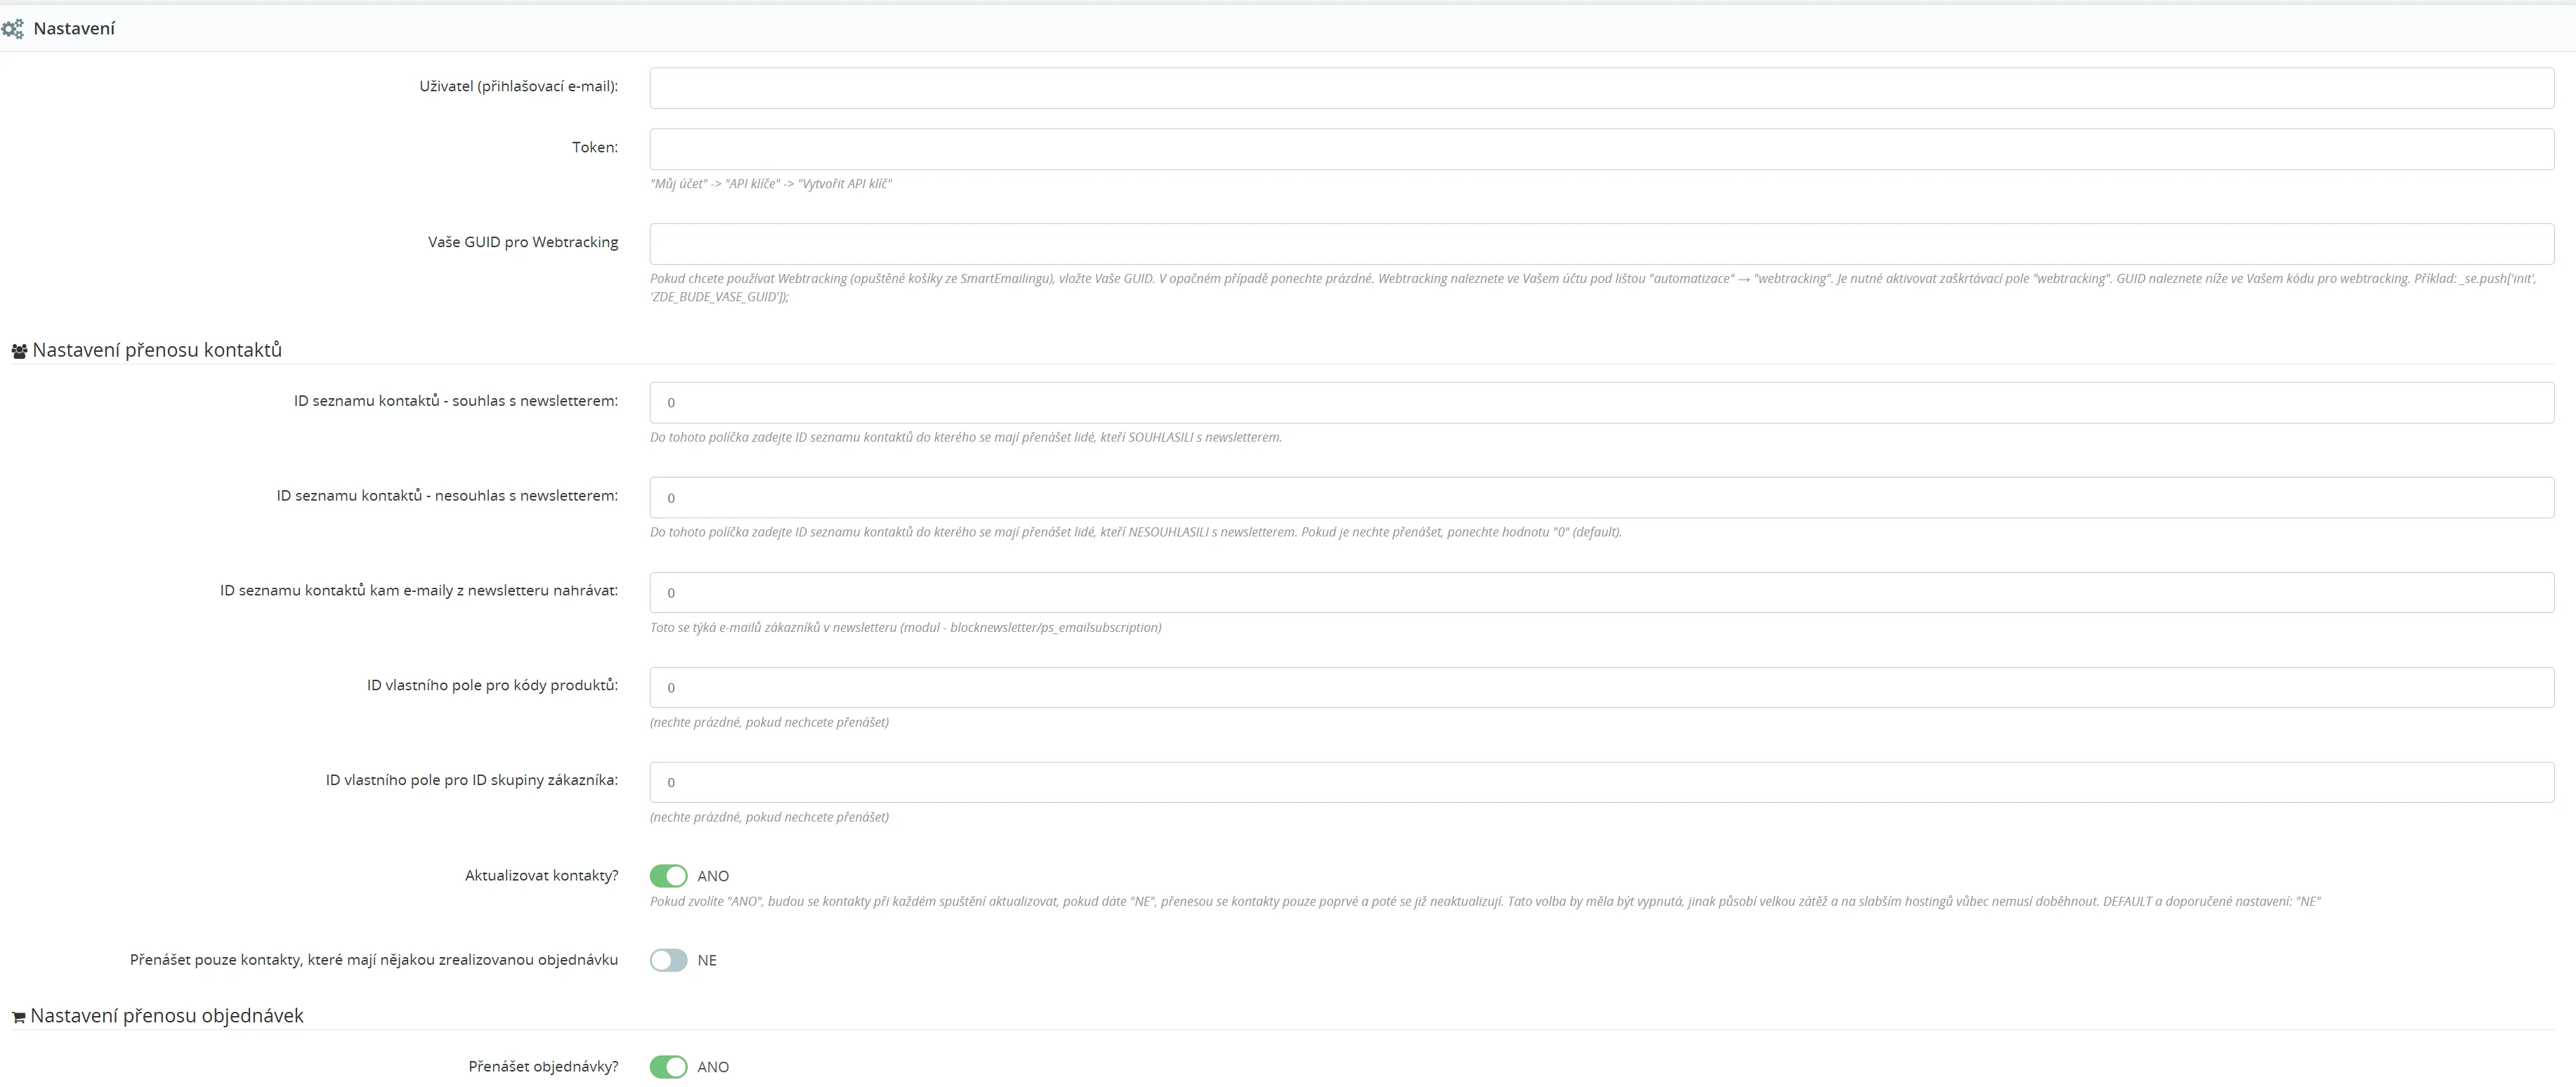Toggle Přenášet objednávky switch
Screen dimensions: 2576x1087
pyautogui.click(x=668, y=1067)
